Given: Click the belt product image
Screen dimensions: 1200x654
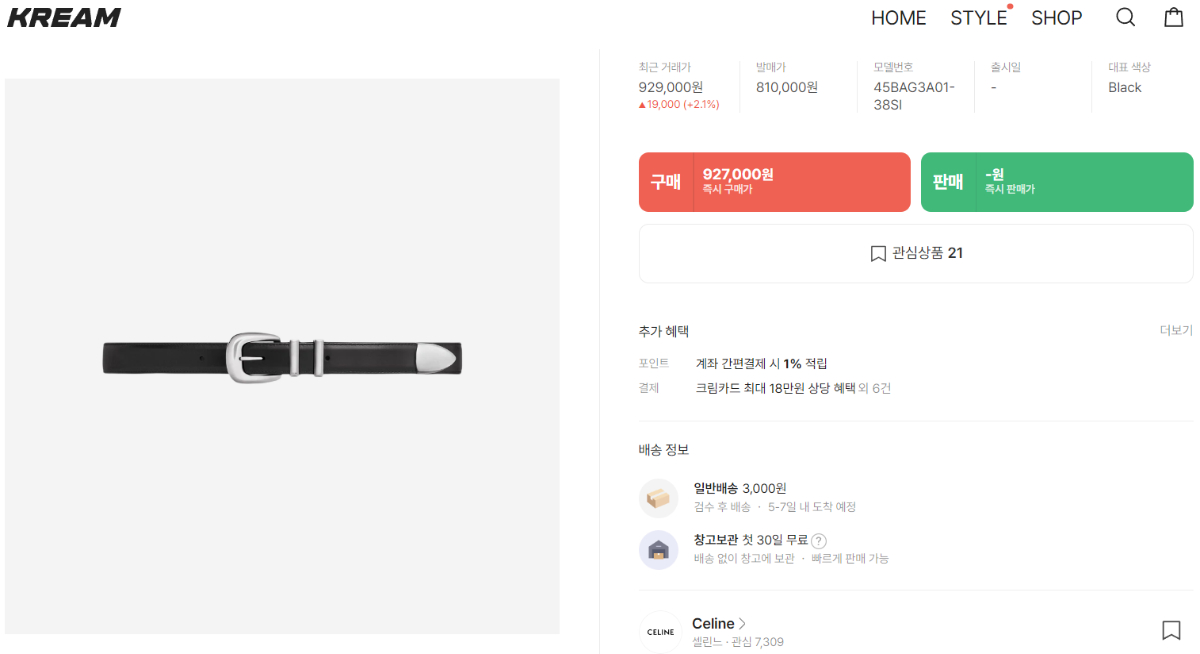Looking at the screenshot, I should [282, 356].
